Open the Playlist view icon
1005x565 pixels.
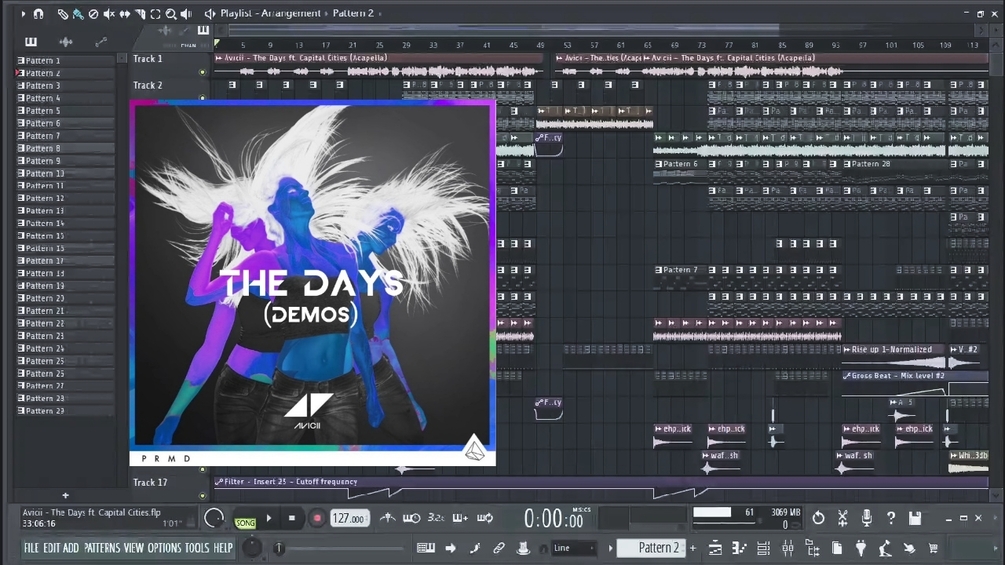tap(715, 548)
